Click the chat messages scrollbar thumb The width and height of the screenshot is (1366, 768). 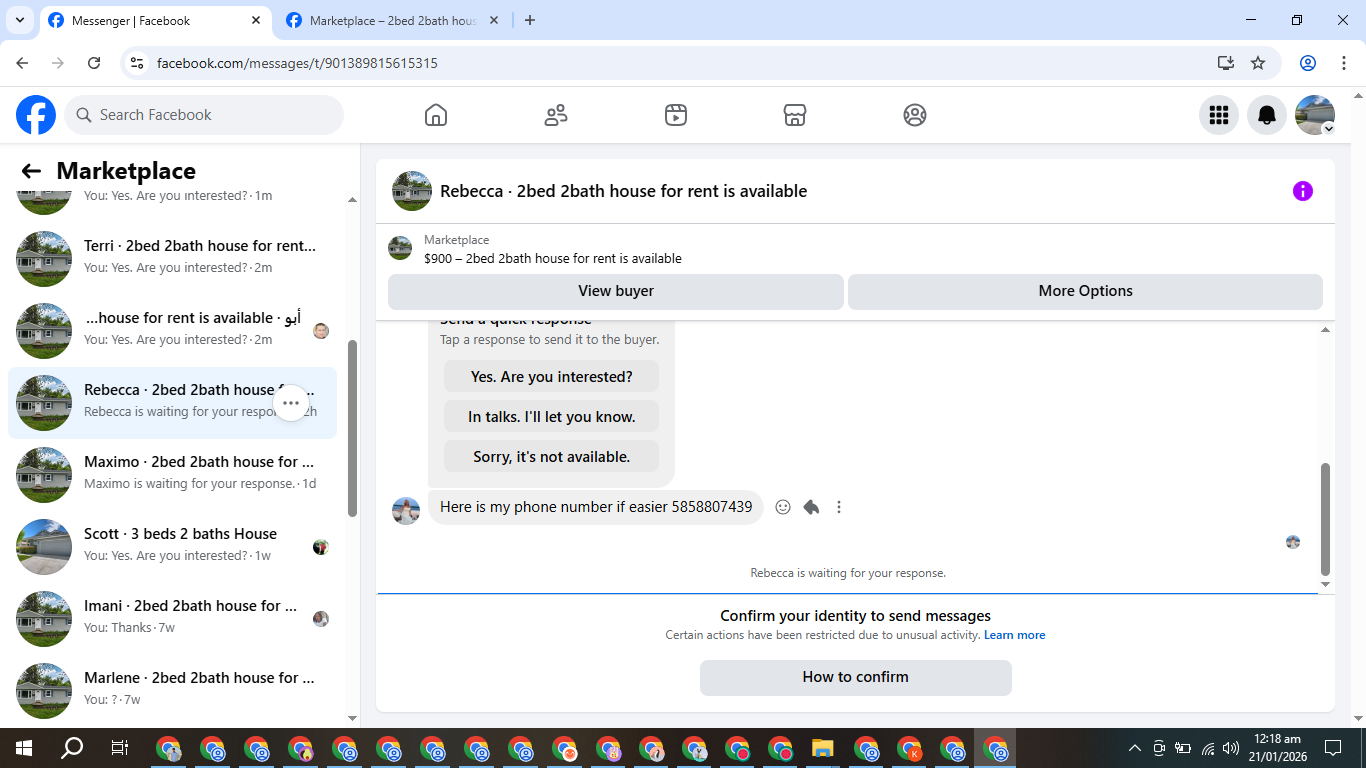pos(1326,520)
